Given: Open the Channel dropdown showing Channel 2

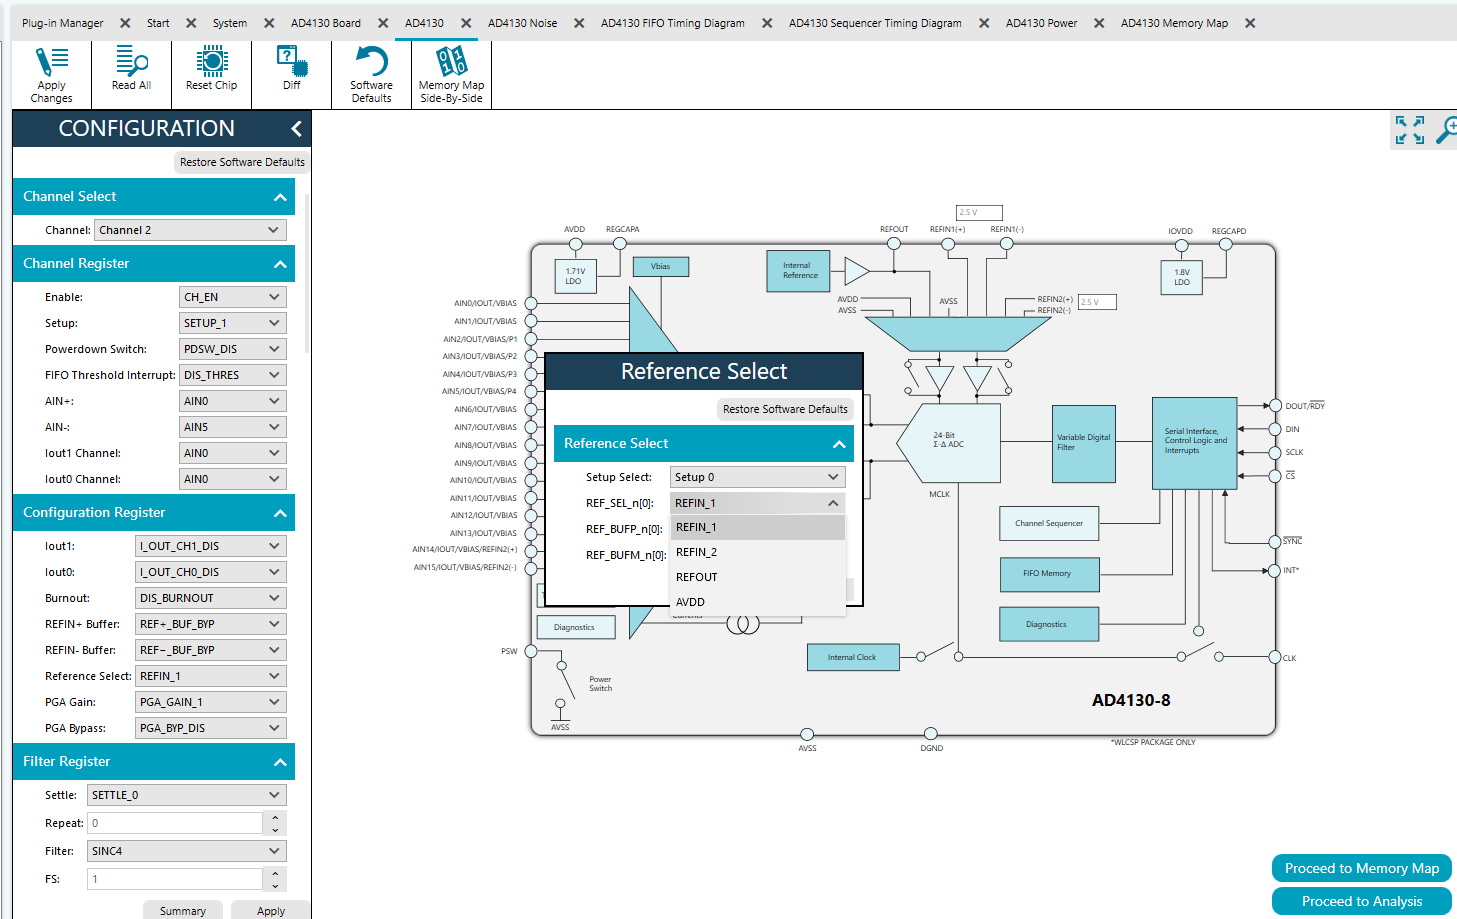Looking at the screenshot, I should point(190,230).
